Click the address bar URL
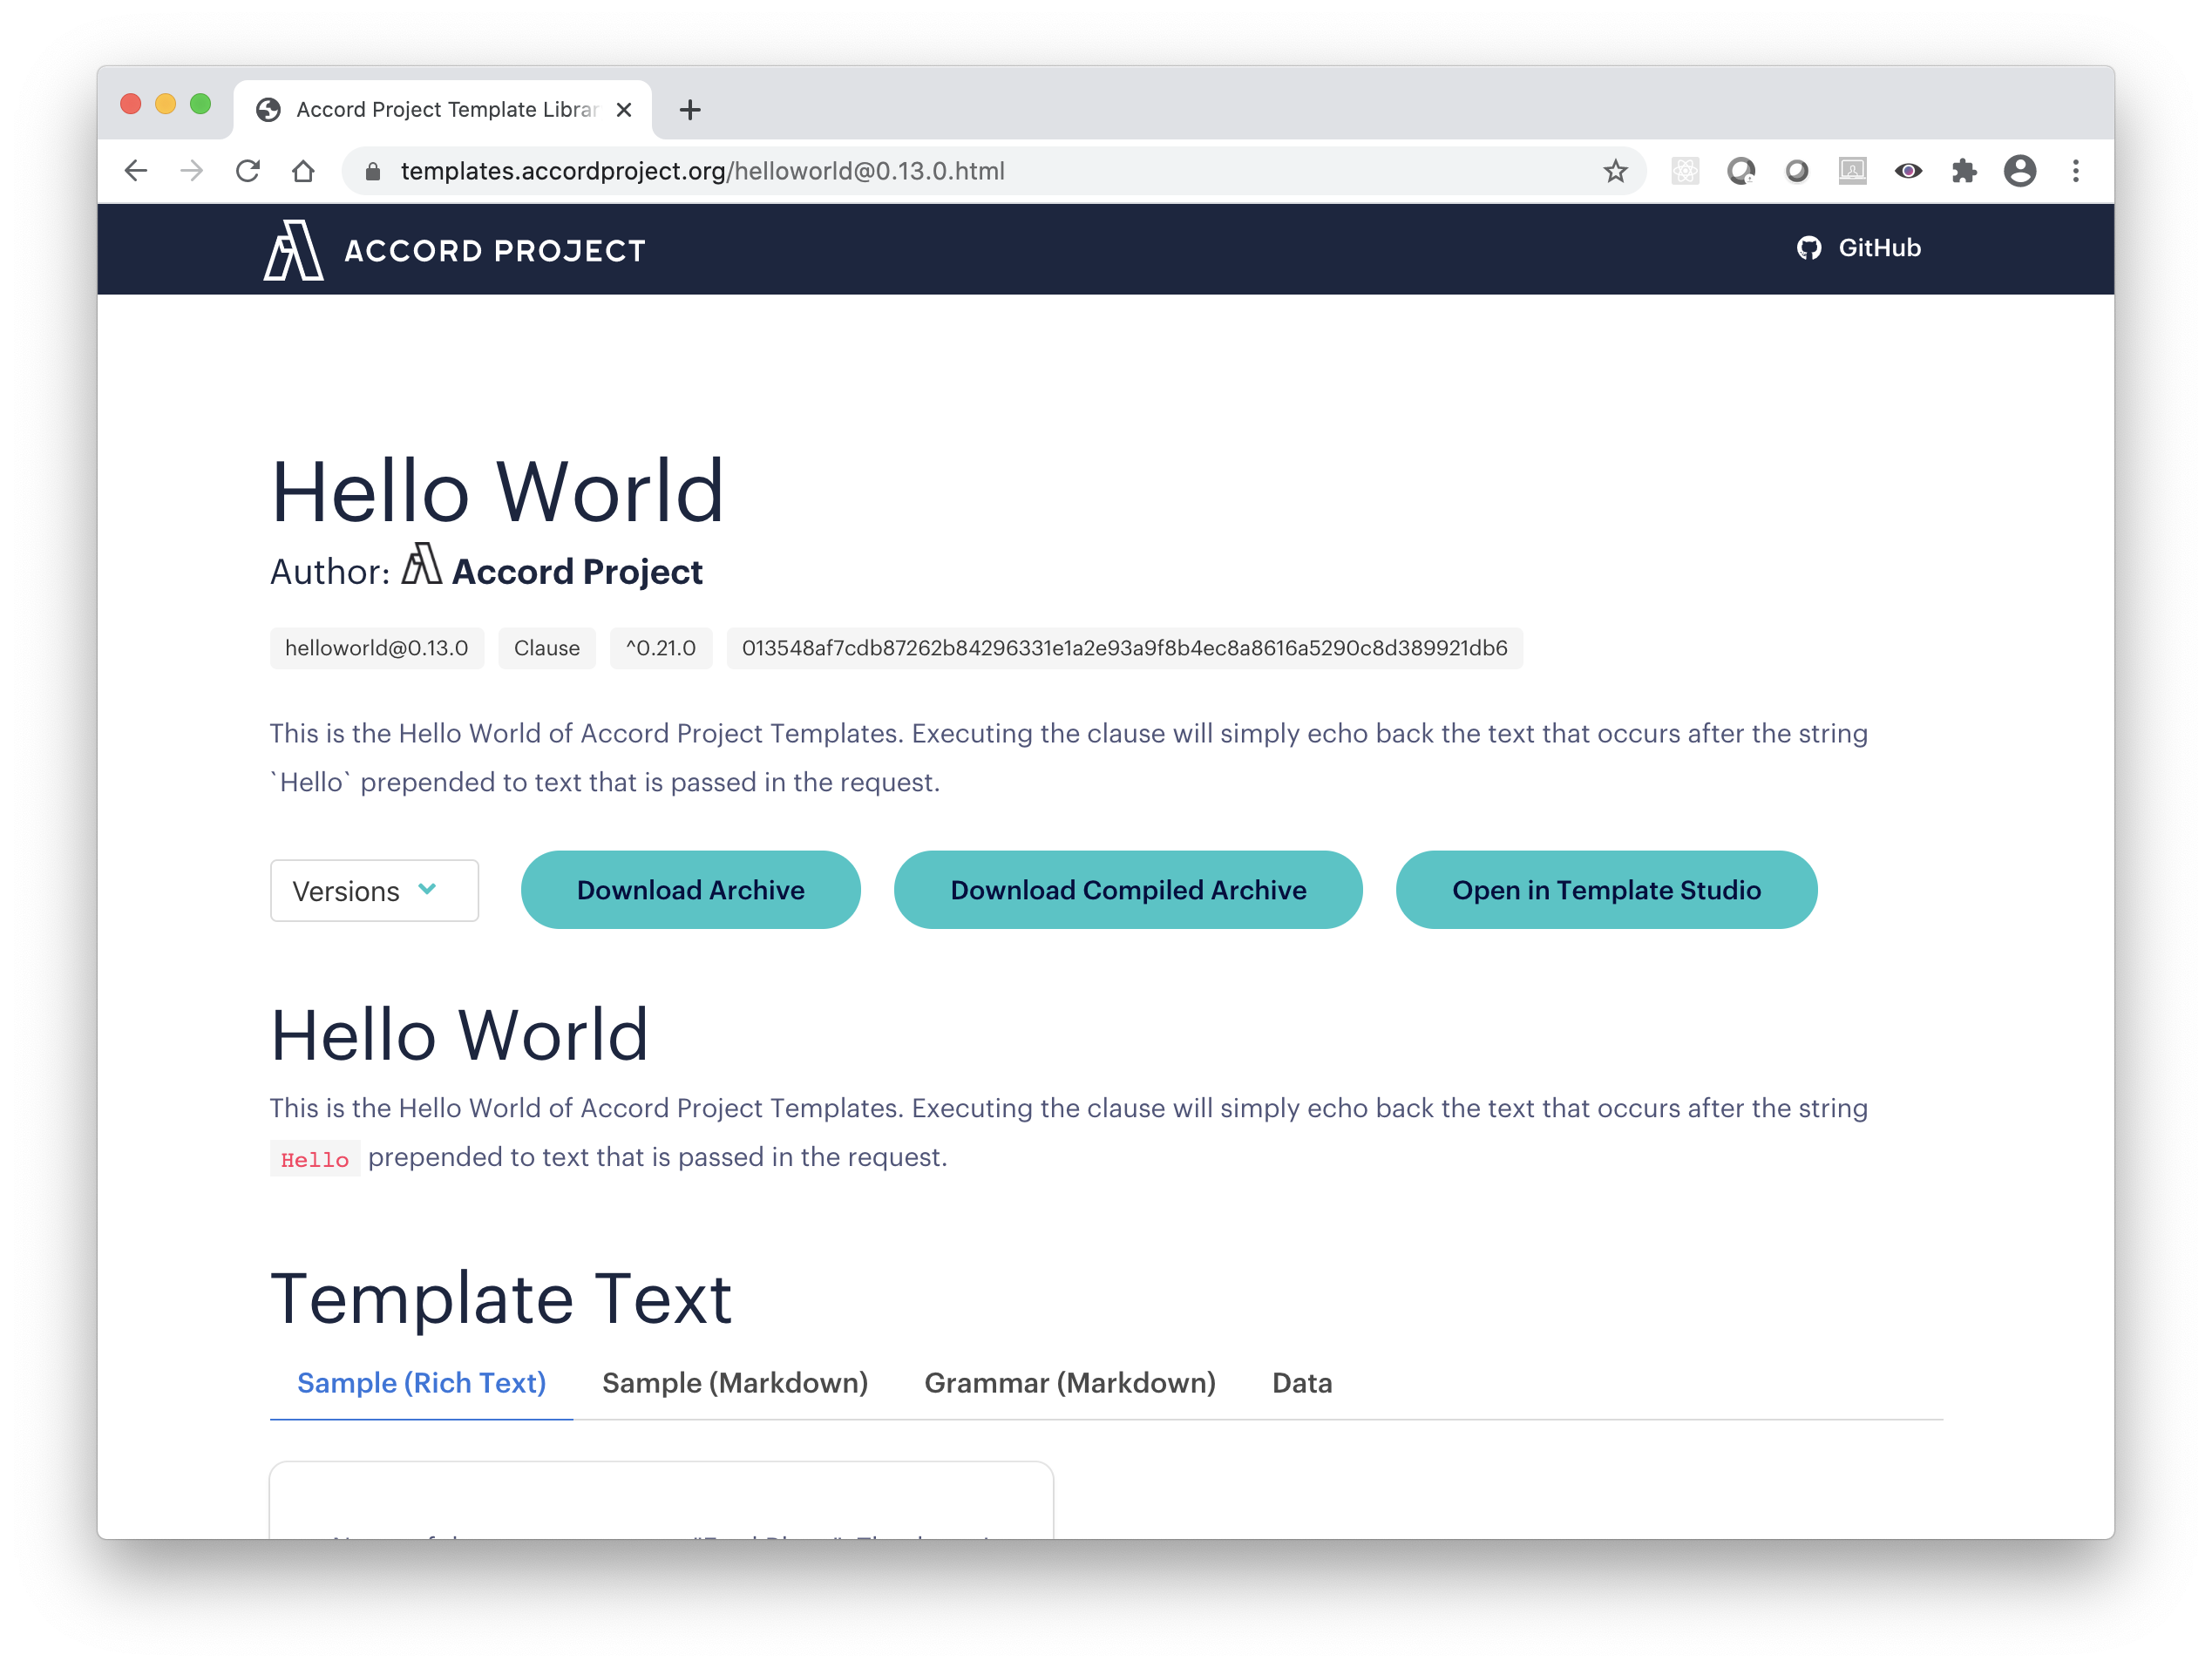The height and width of the screenshot is (1668, 2212). pyautogui.click(x=702, y=172)
